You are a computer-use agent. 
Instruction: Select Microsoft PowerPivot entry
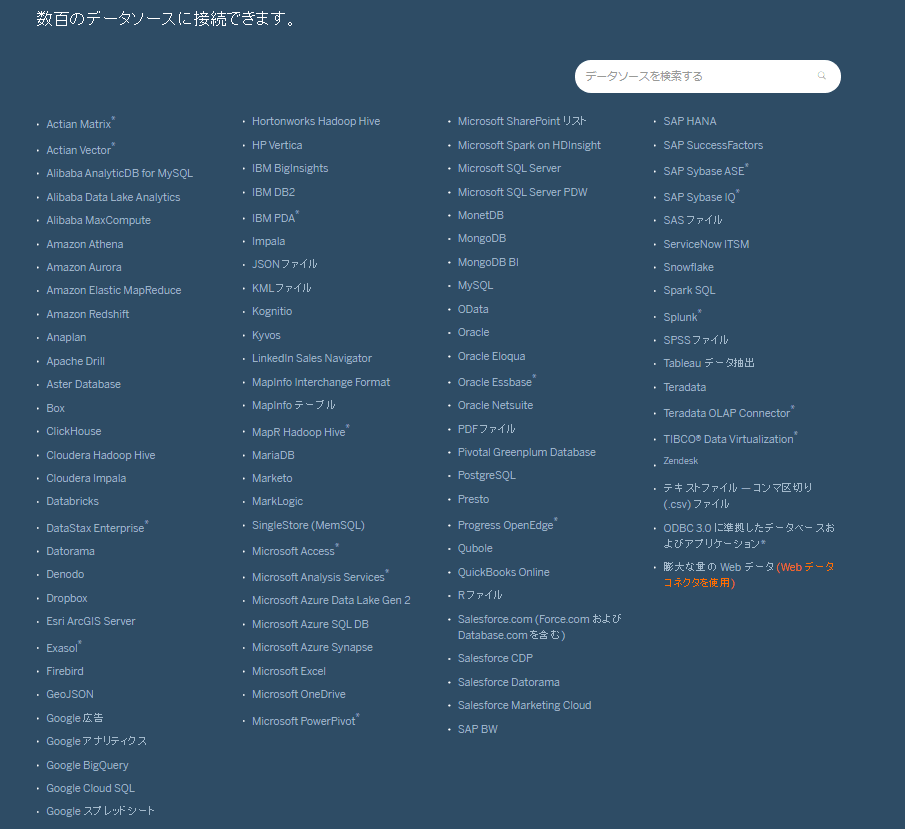coord(304,722)
